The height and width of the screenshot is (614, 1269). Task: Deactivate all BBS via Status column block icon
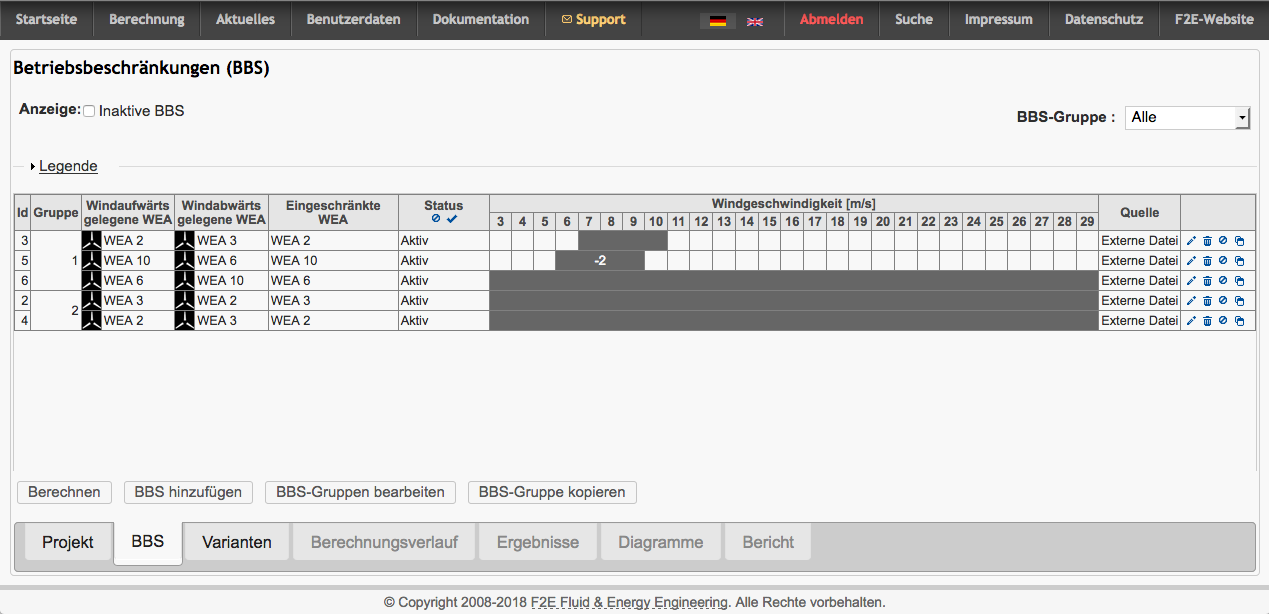tap(436, 218)
